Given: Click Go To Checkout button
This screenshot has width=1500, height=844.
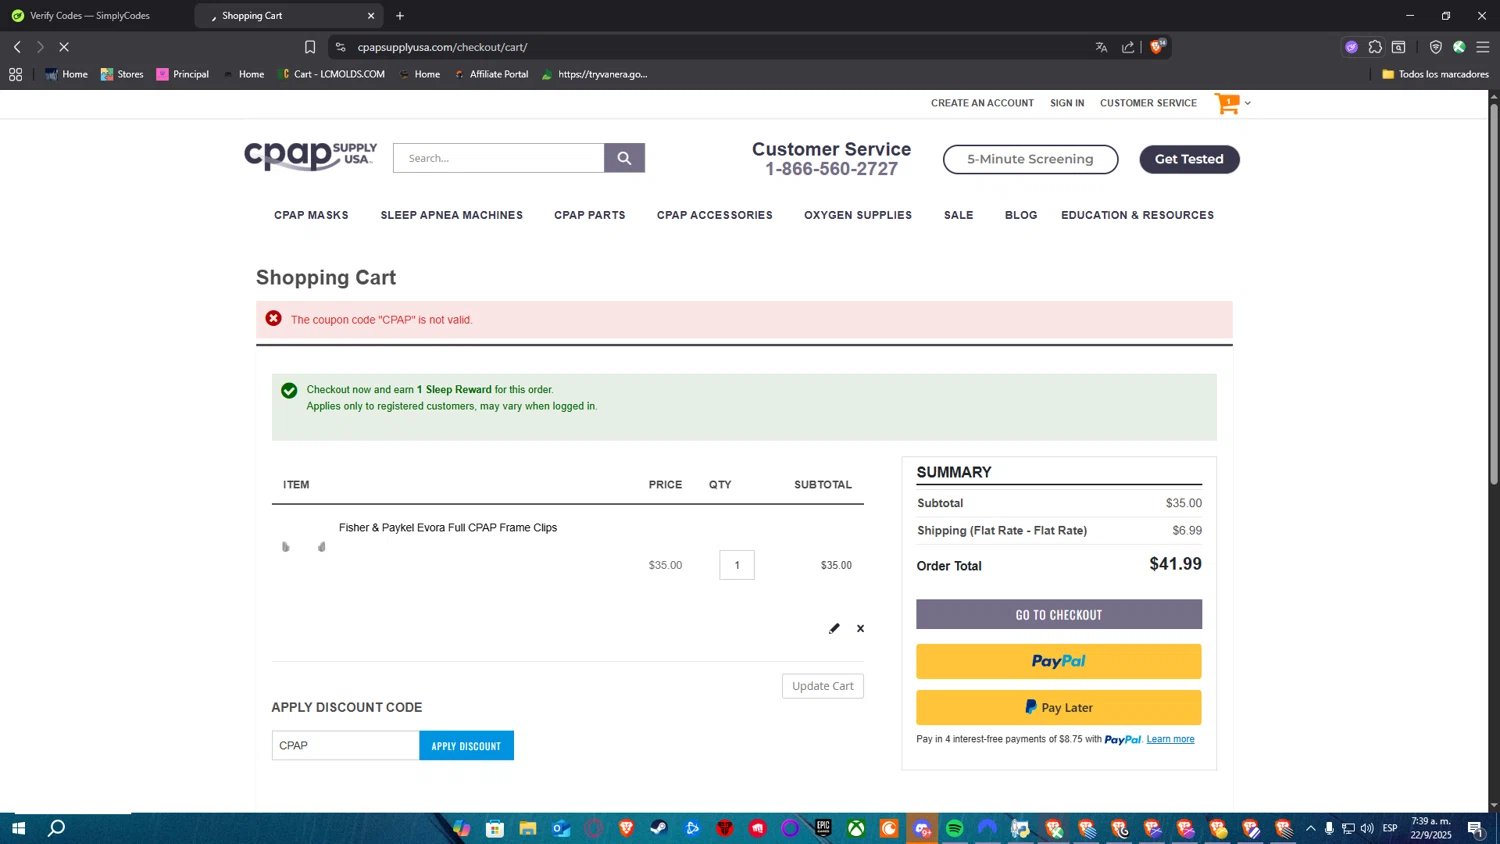Looking at the screenshot, I should tap(1059, 614).
